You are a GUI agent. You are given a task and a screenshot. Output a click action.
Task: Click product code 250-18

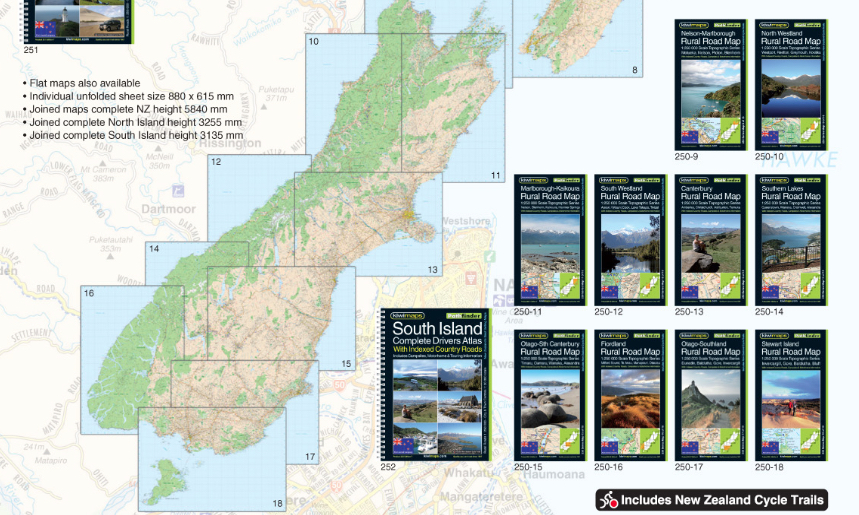tap(769, 467)
